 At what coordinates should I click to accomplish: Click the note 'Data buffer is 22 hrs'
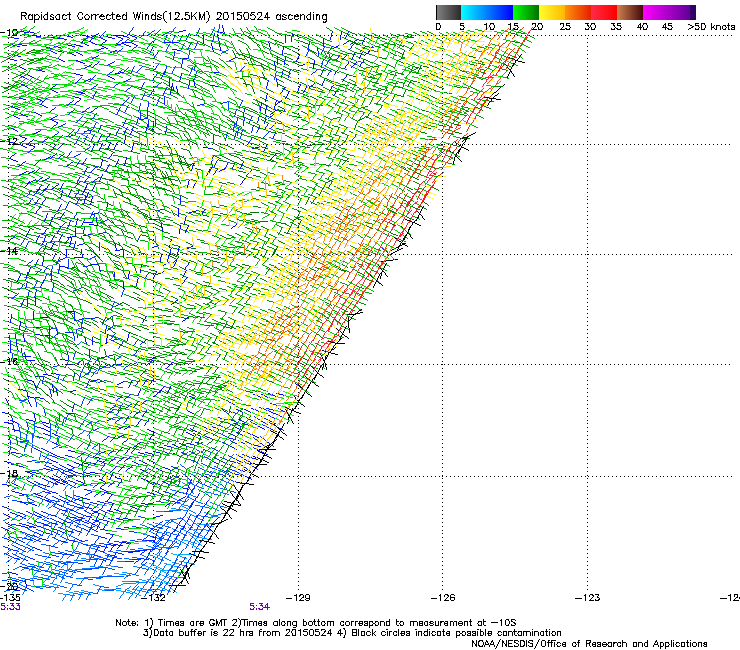click(202, 633)
